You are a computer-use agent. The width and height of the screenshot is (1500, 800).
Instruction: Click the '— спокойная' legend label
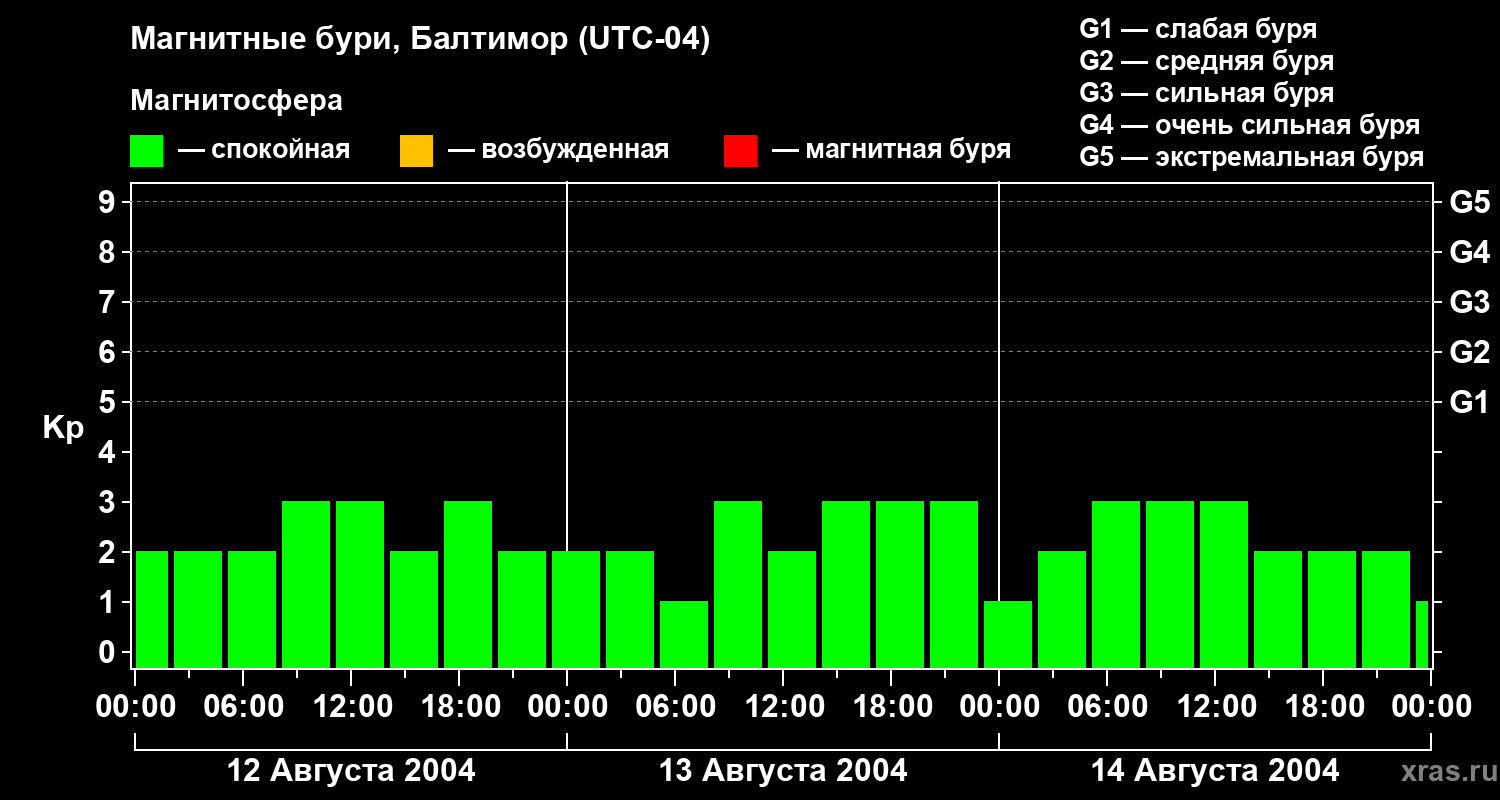click(x=264, y=151)
